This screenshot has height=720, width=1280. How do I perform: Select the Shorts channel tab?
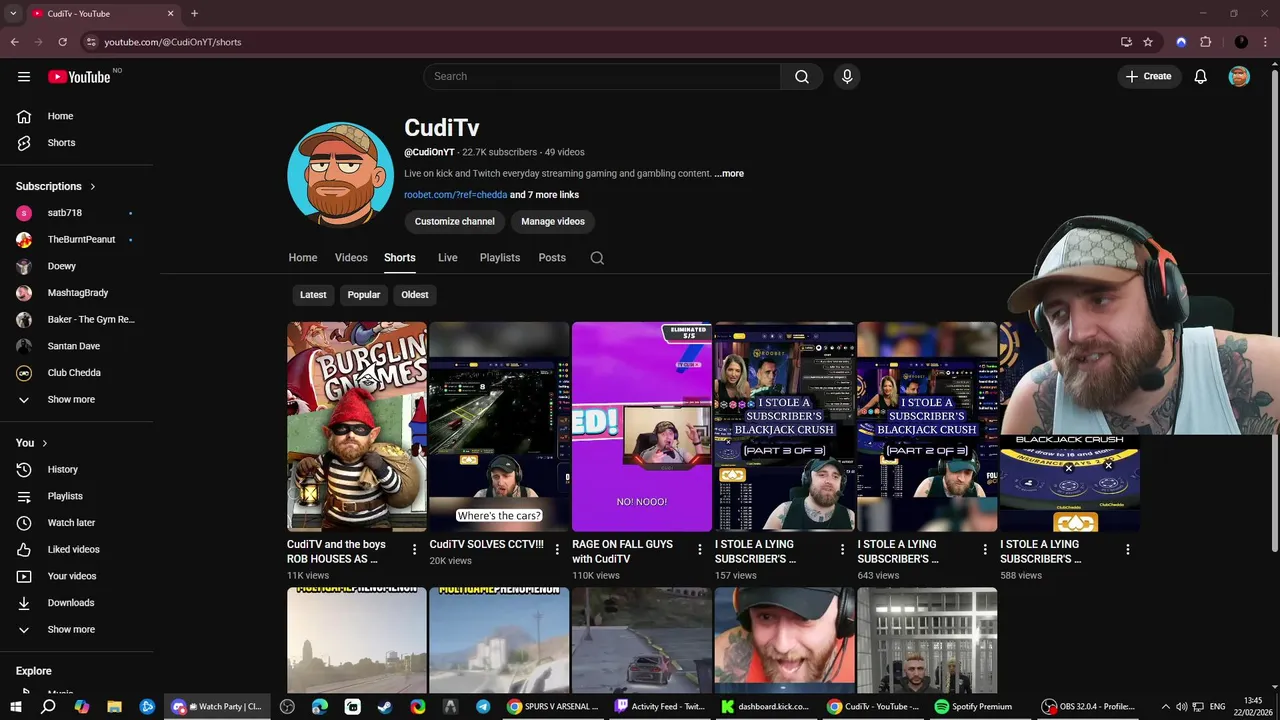point(400,258)
